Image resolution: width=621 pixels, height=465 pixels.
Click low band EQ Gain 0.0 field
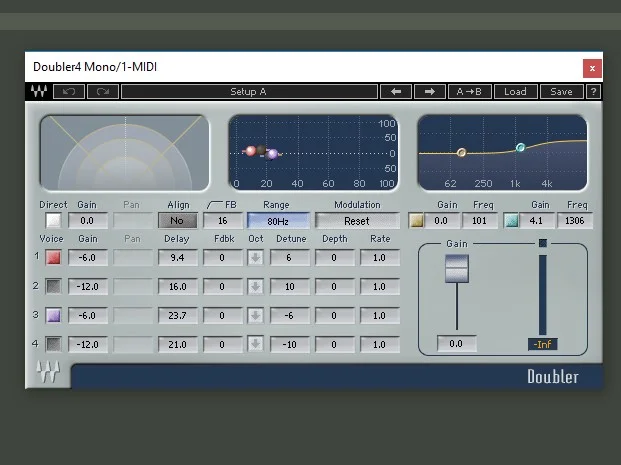point(442,221)
